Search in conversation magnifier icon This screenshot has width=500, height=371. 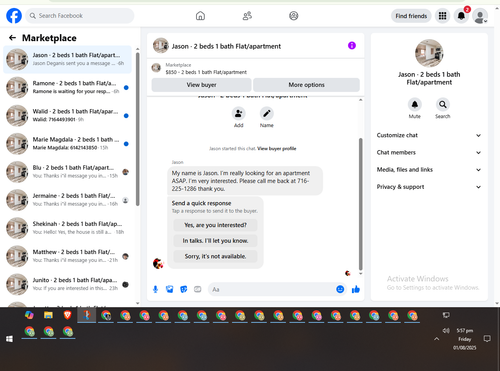click(443, 105)
